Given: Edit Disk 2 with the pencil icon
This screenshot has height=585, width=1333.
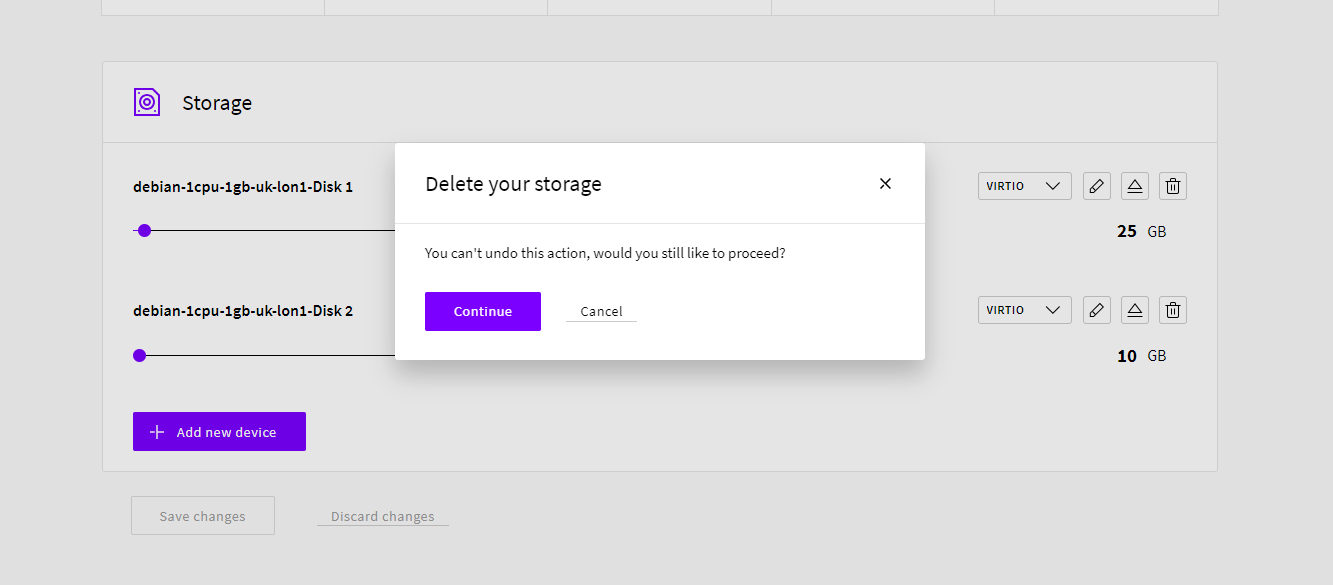Looking at the screenshot, I should [x=1097, y=310].
